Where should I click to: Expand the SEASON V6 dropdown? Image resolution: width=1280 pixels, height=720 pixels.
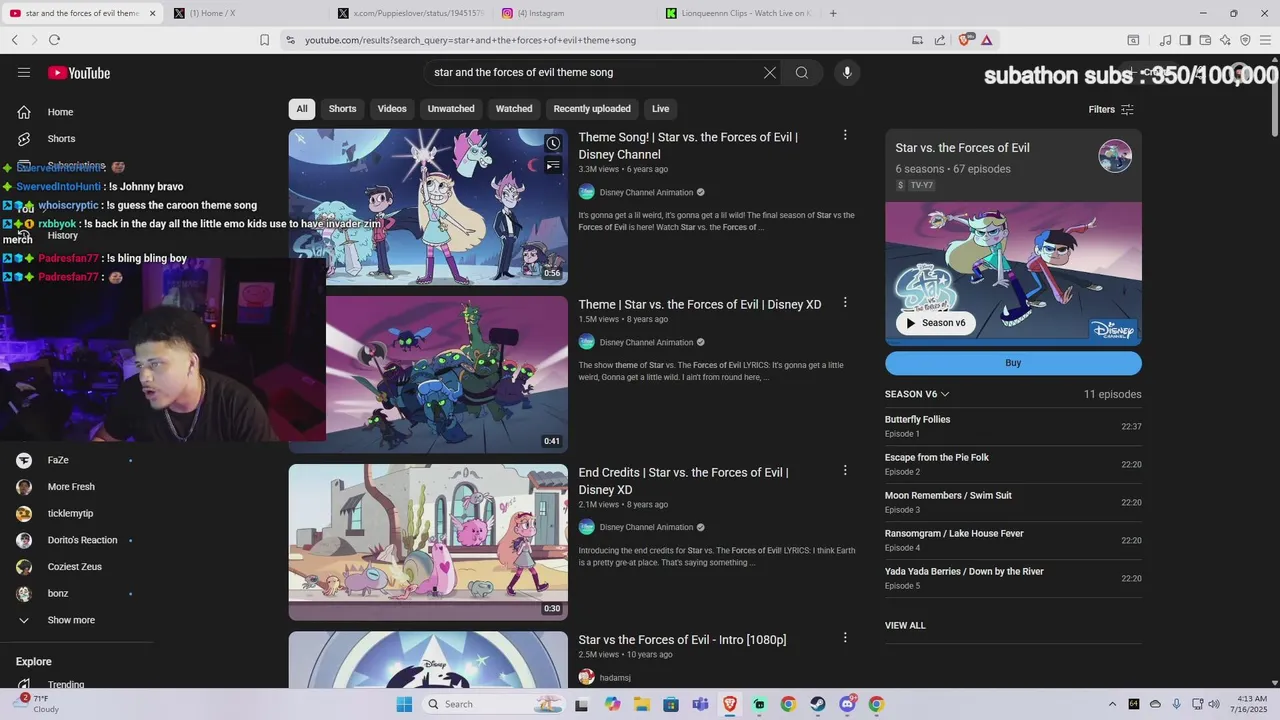pos(917,394)
